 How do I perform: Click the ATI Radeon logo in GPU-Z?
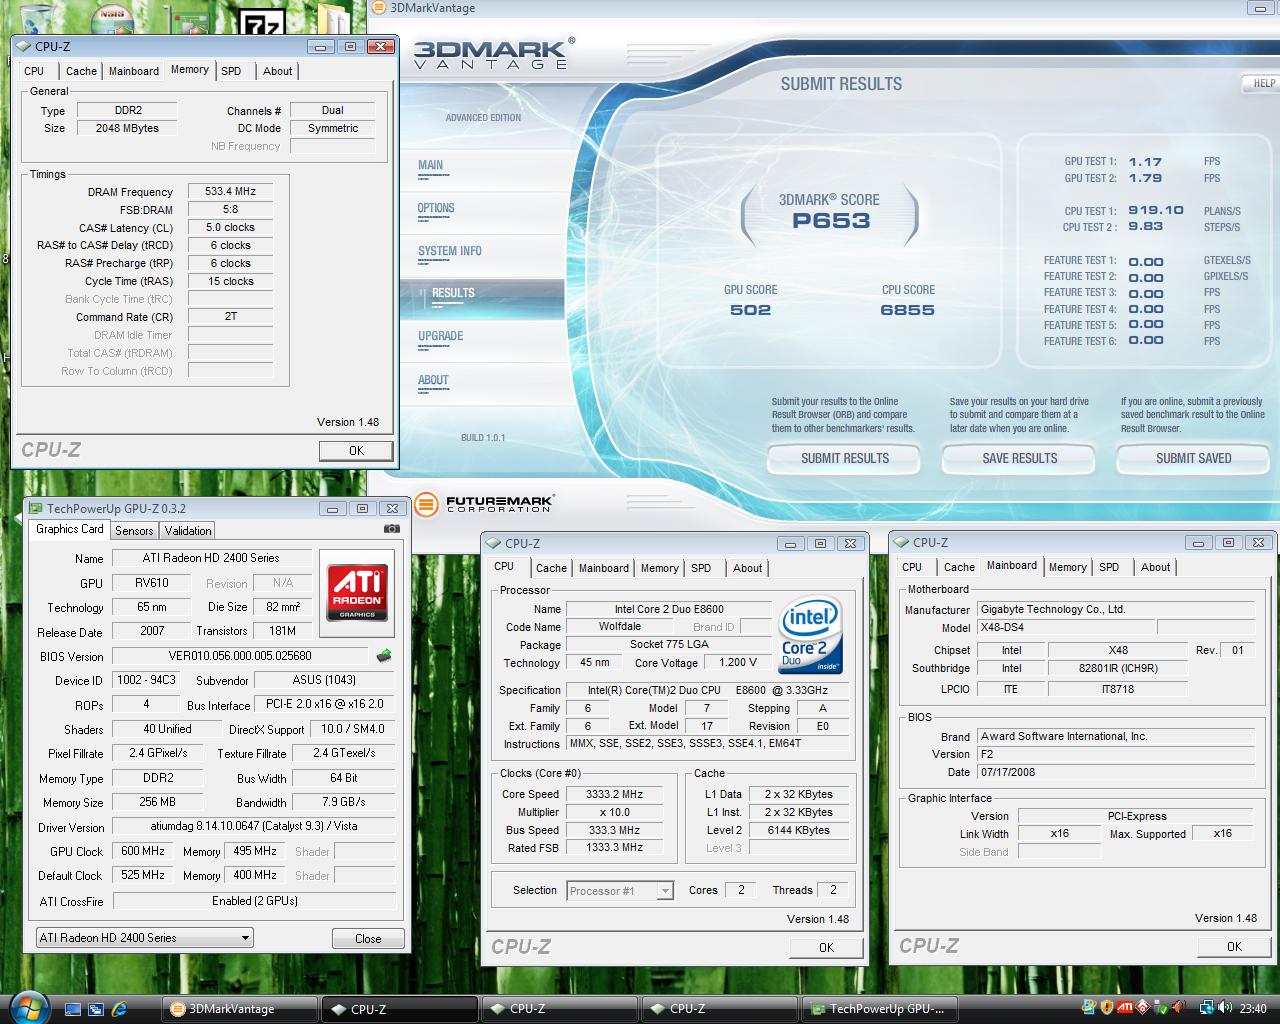358,592
